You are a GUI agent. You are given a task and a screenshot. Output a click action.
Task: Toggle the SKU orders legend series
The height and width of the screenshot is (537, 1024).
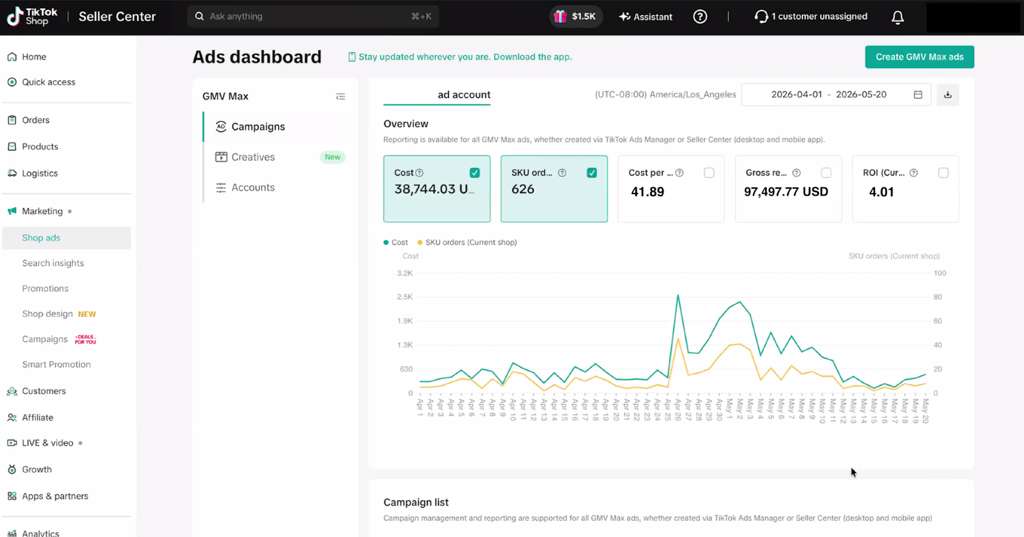(467, 242)
